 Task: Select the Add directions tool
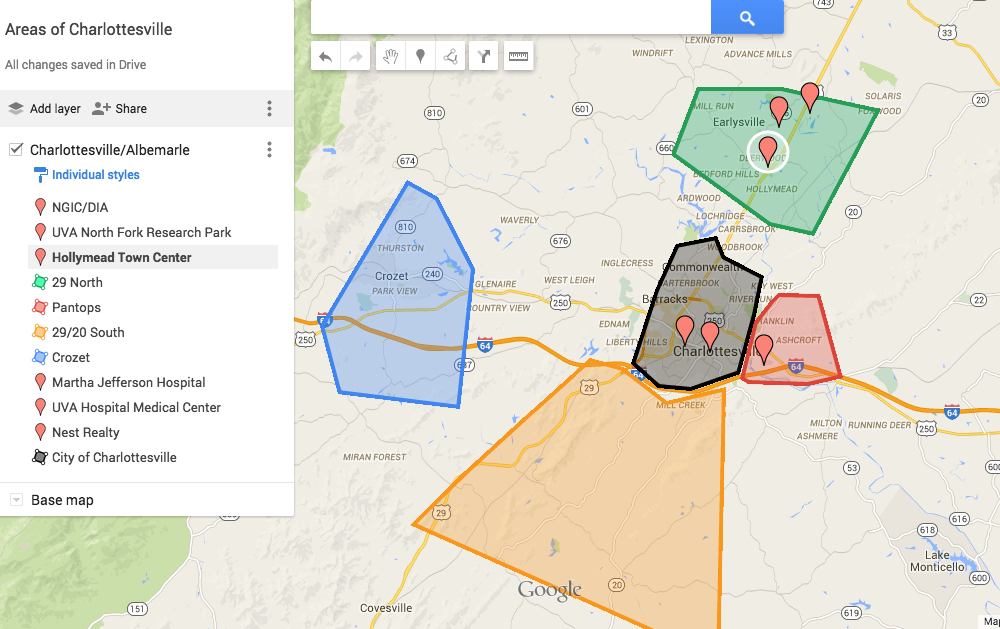click(484, 55)
